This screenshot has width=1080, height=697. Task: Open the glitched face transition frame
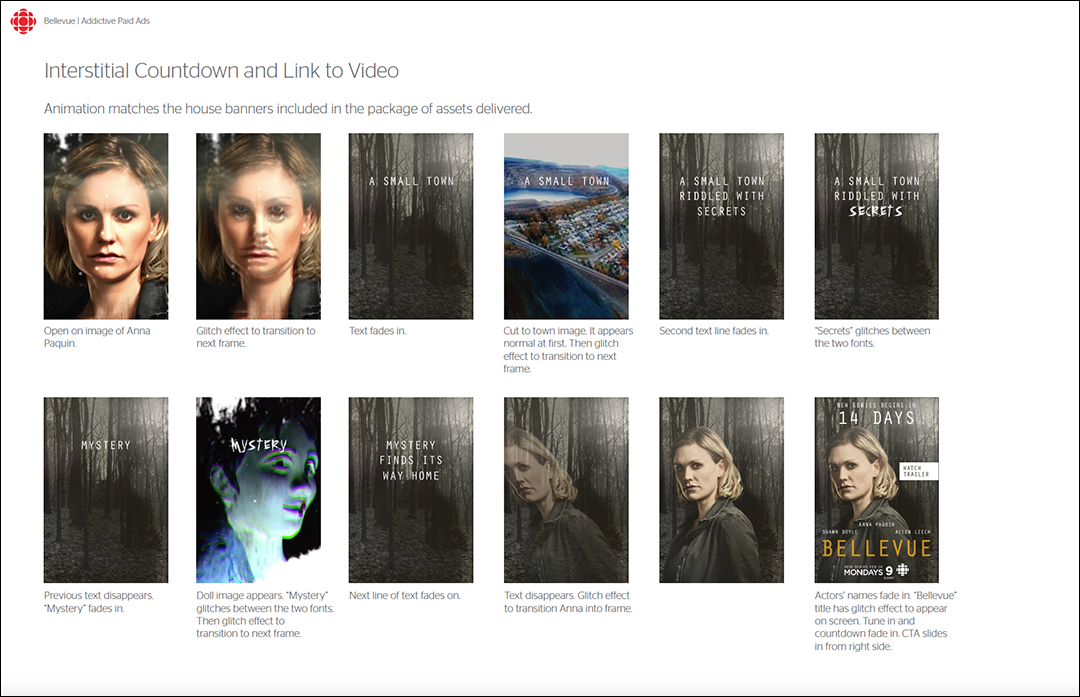click(x=258, y=226)
